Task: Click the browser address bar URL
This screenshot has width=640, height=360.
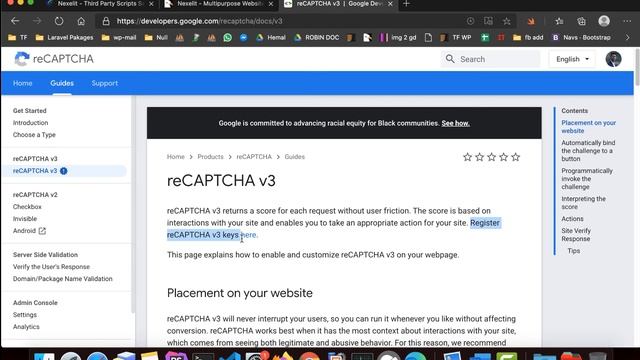Action: pyautogui.click(x=199, y=21)
